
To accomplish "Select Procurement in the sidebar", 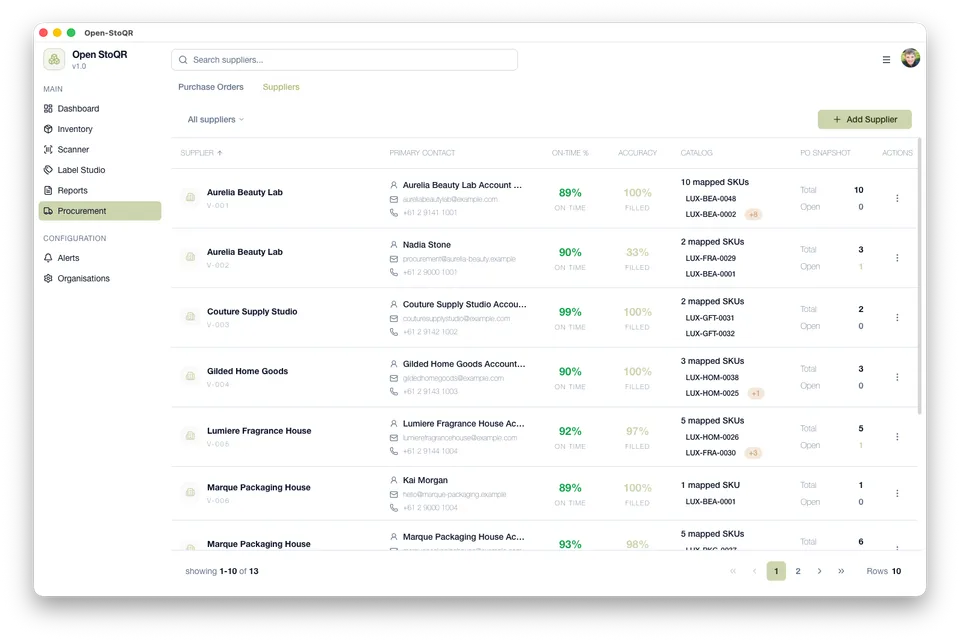I will pos(100,211).
